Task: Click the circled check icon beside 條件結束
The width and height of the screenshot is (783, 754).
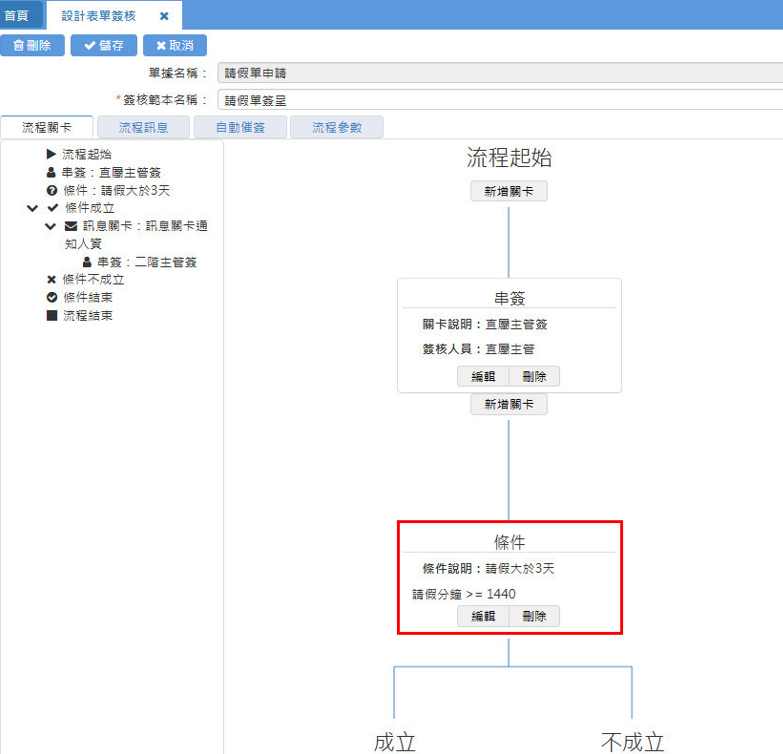Action: pos(51,298)
